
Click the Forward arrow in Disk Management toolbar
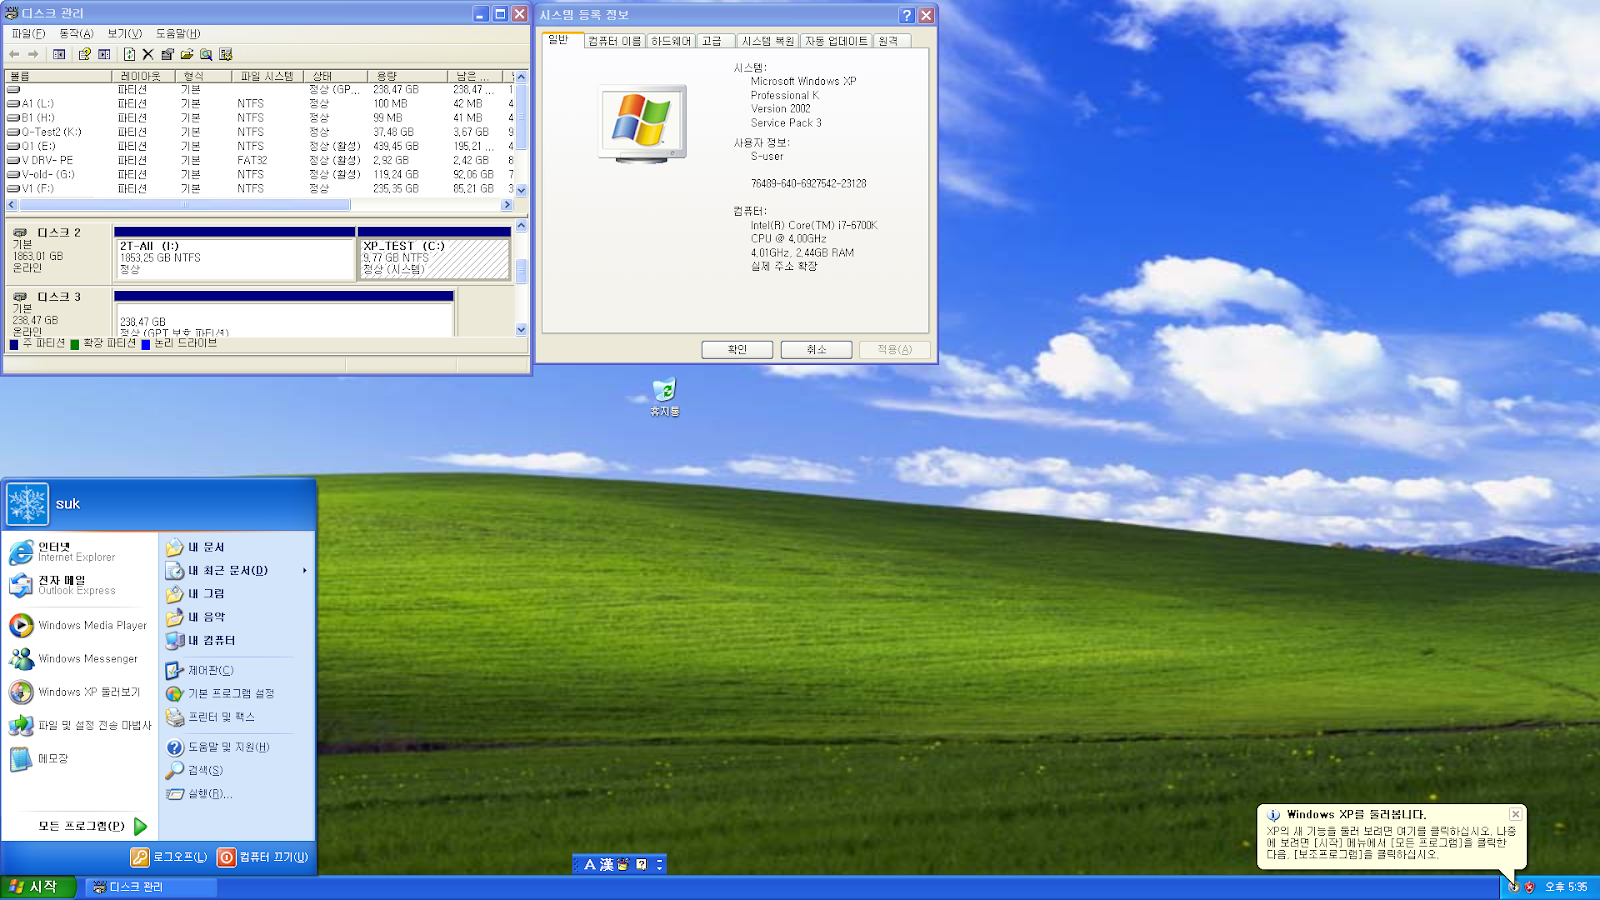33,54
